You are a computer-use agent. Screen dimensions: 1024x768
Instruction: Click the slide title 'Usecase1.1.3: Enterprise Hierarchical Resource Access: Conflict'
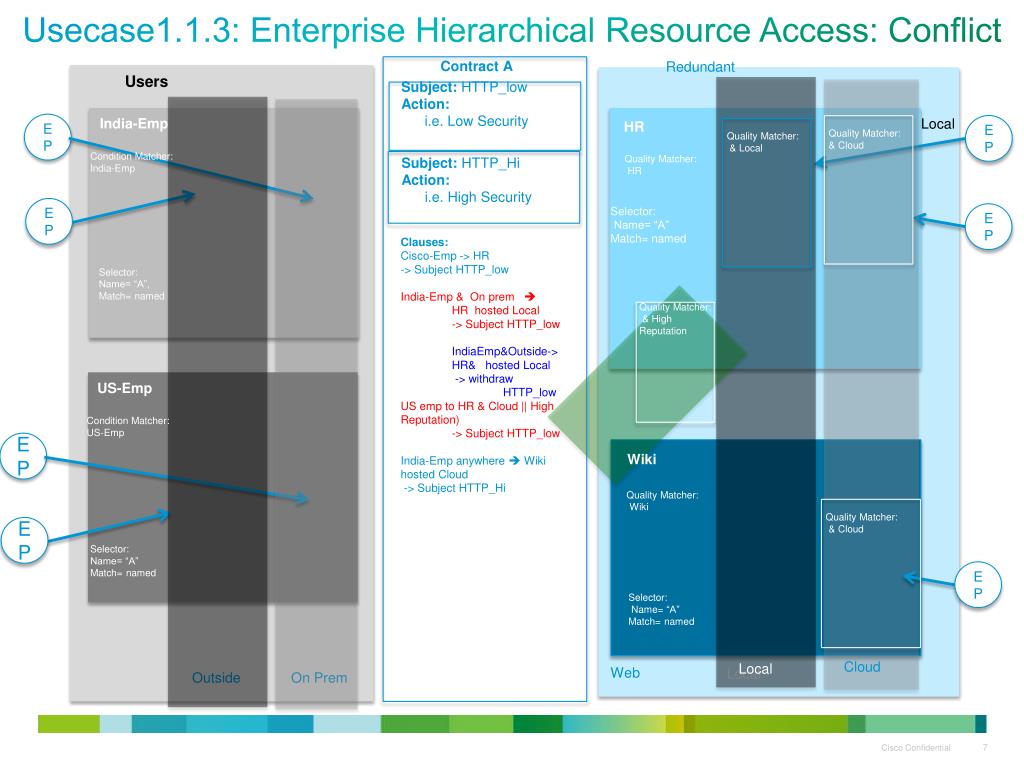click(x=511, y=31)
